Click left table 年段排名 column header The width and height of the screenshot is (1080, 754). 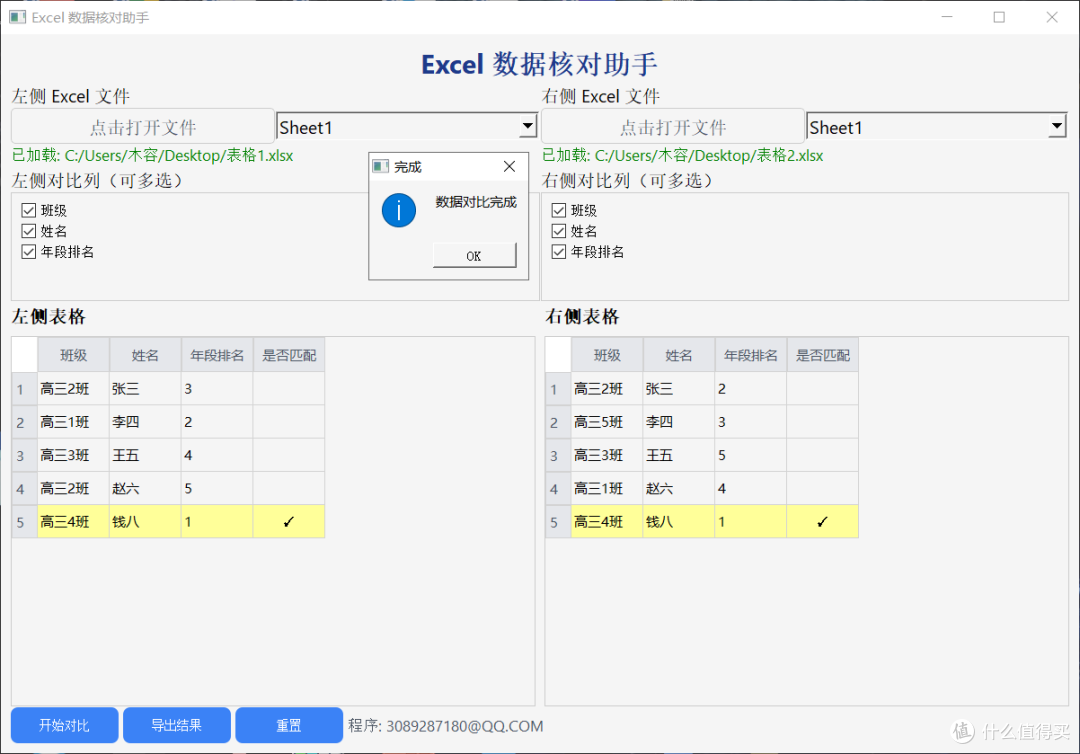point(217,355)
